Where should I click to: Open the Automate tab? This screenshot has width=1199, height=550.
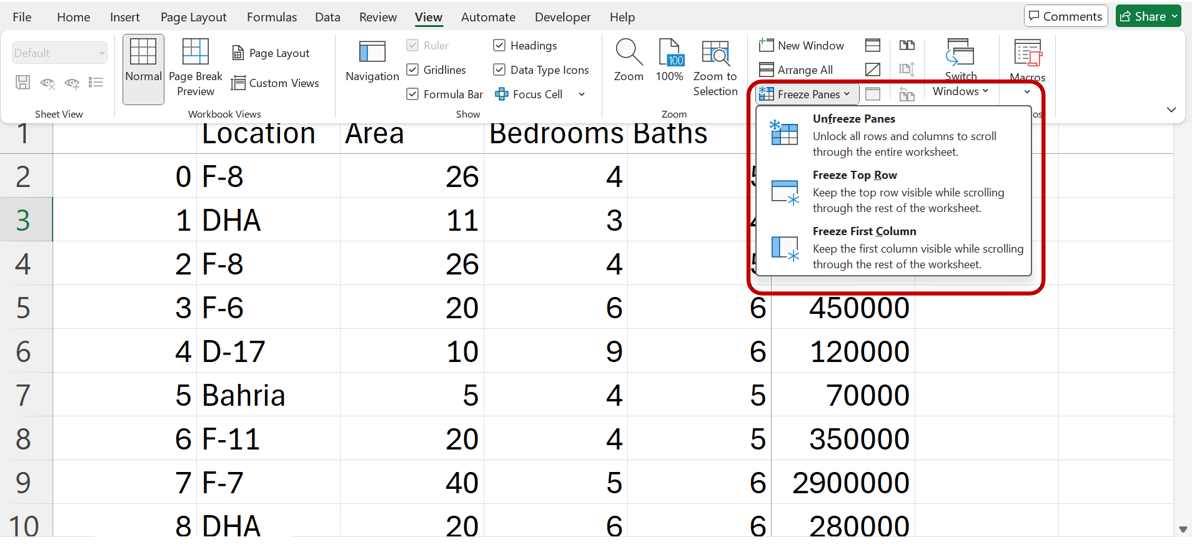pyautogui.click(x=489, y=17)
